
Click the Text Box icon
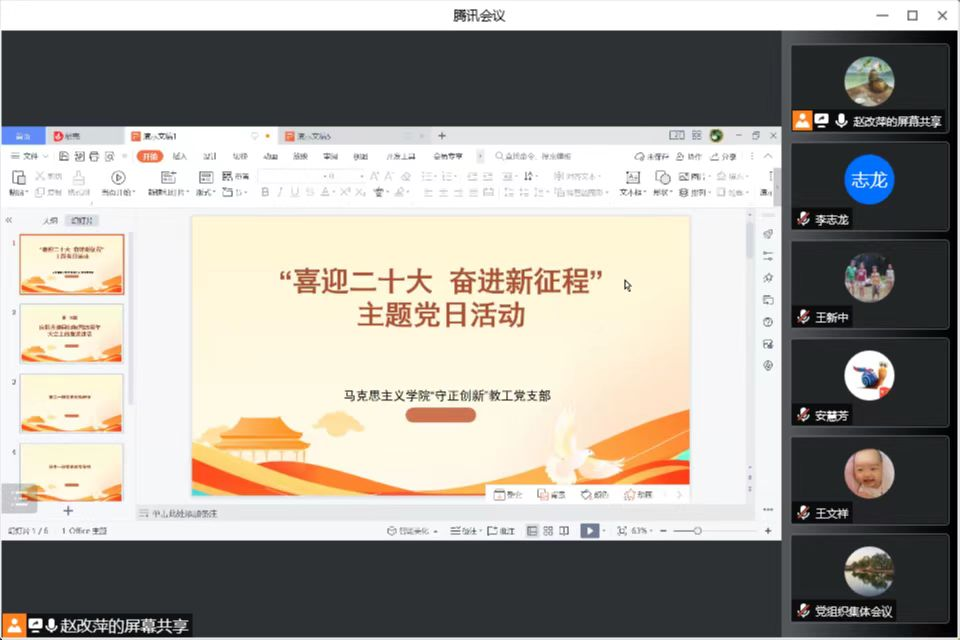pos(629,177)
